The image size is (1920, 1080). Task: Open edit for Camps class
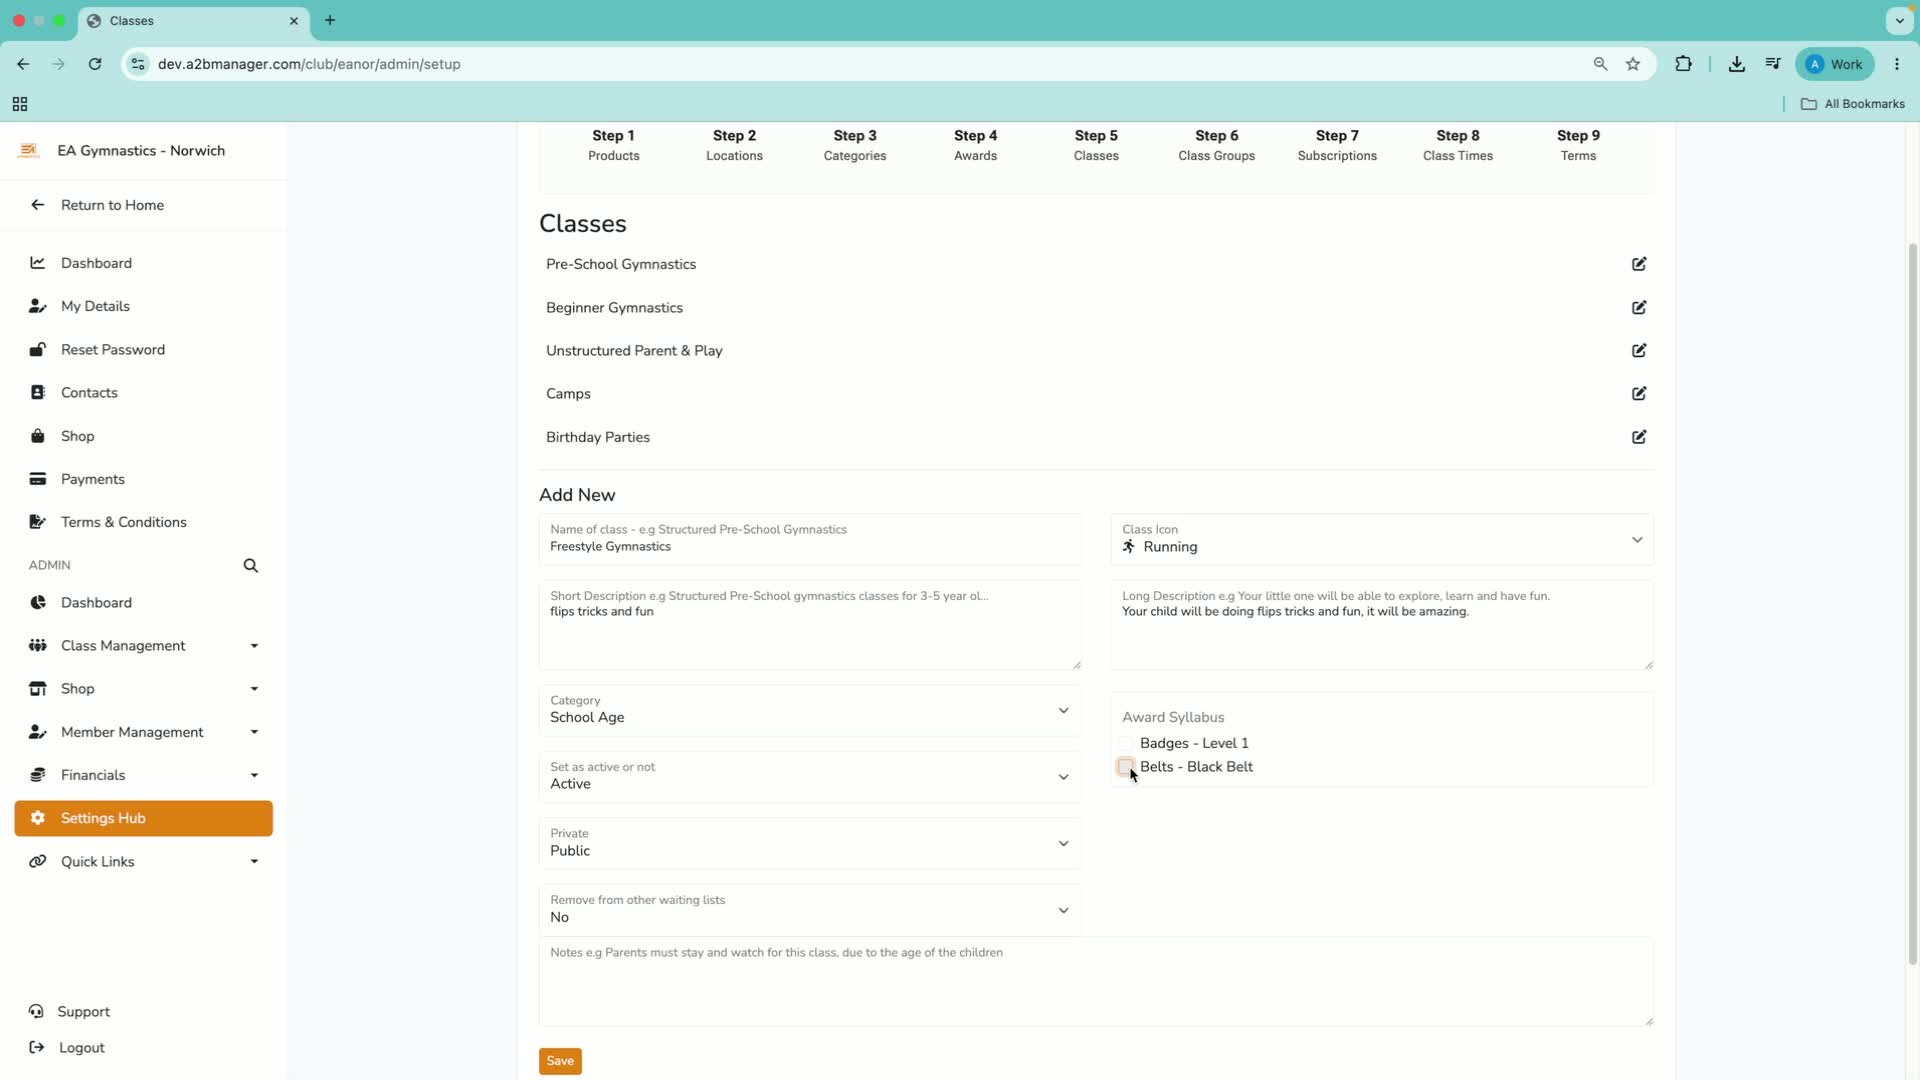(1639, 394)
